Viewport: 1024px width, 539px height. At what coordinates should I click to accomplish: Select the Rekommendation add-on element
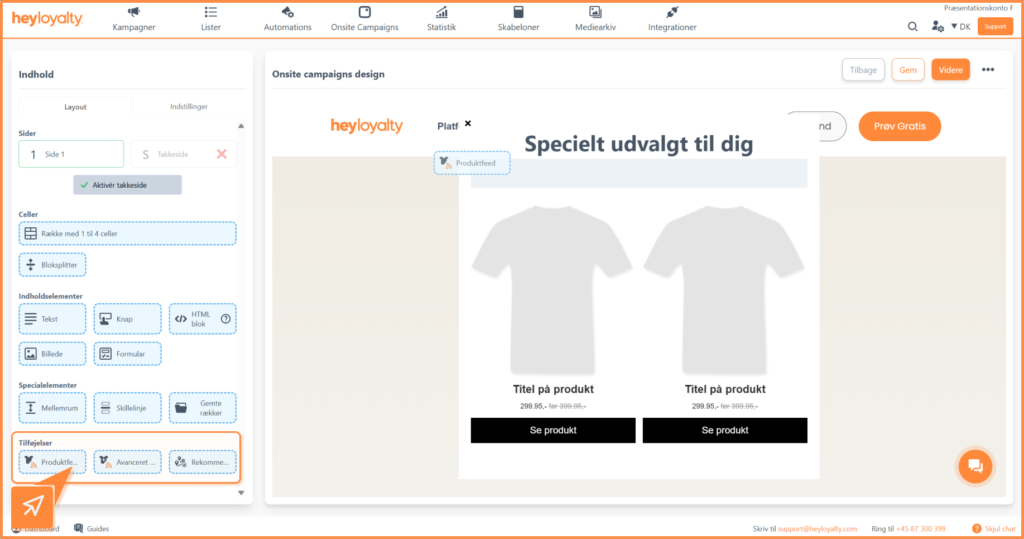[202, 462]
